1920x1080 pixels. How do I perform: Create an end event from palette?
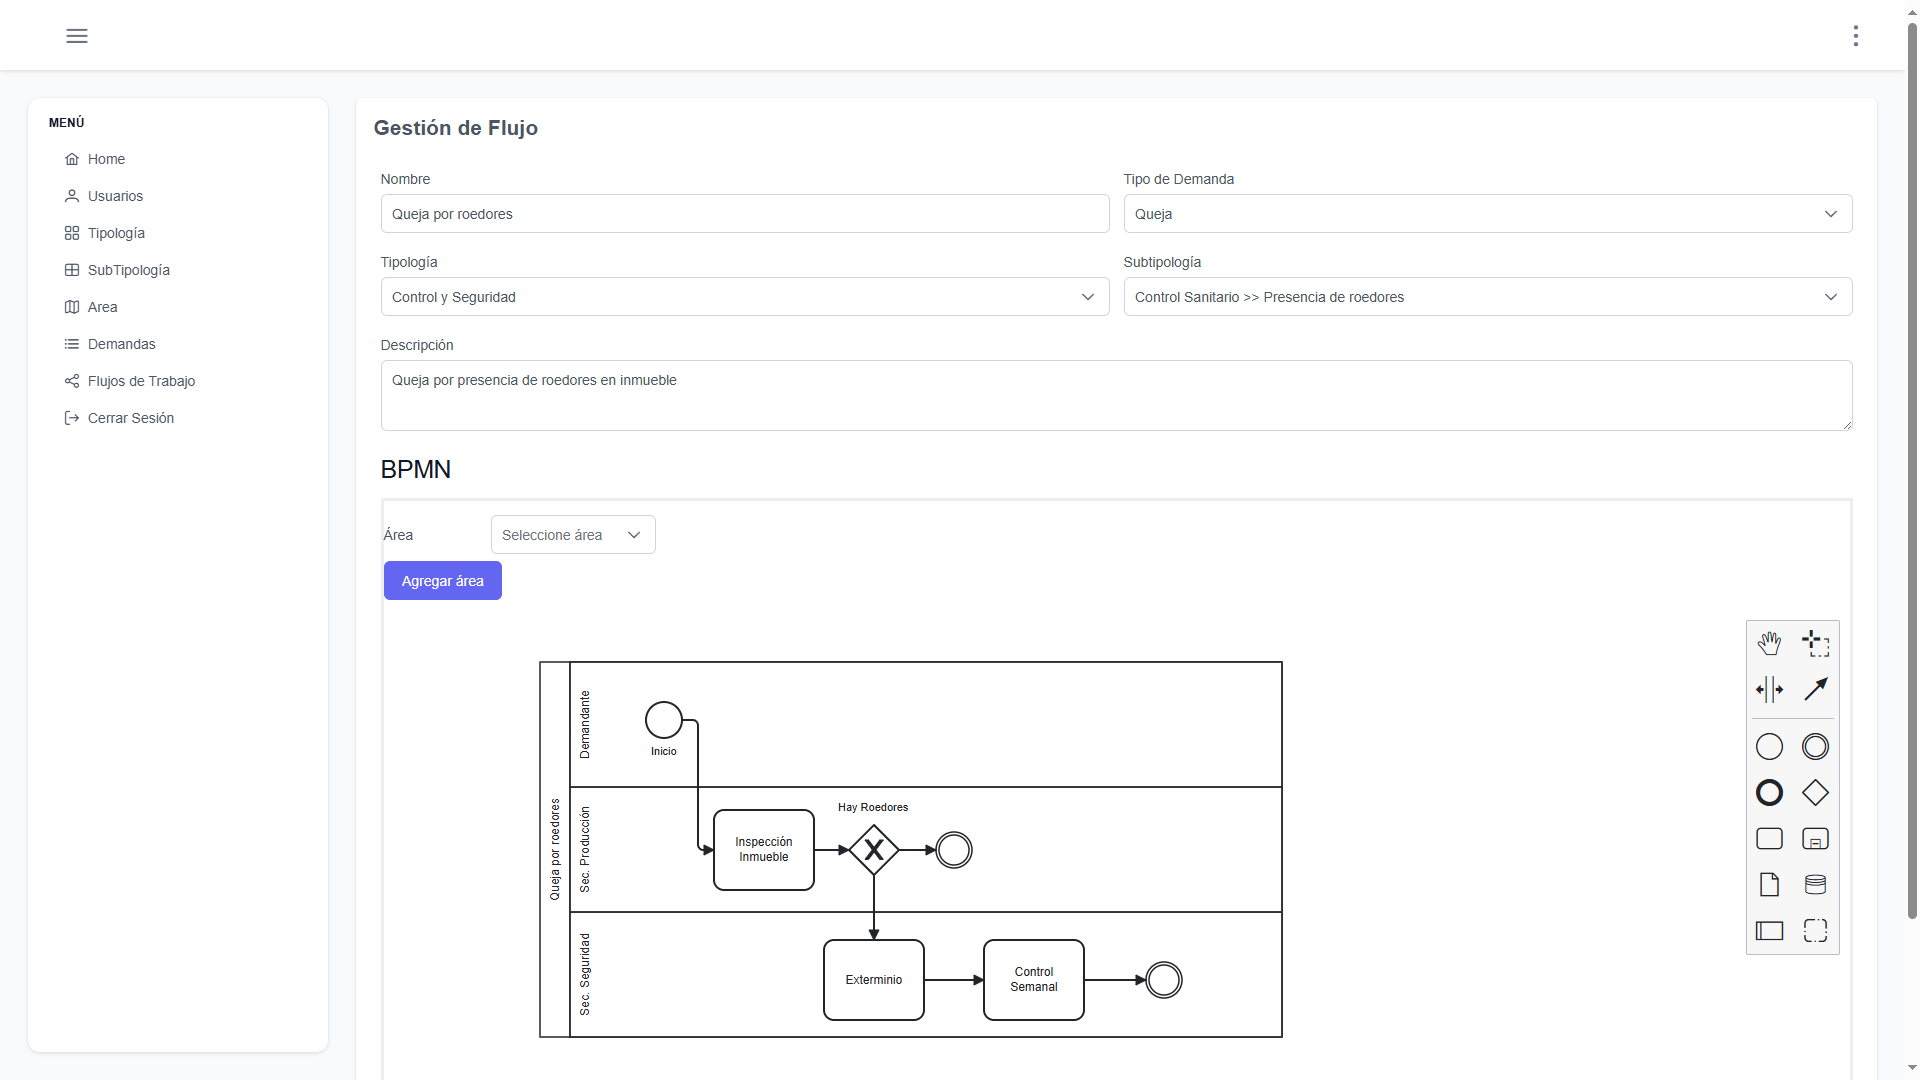(1769, 793)
